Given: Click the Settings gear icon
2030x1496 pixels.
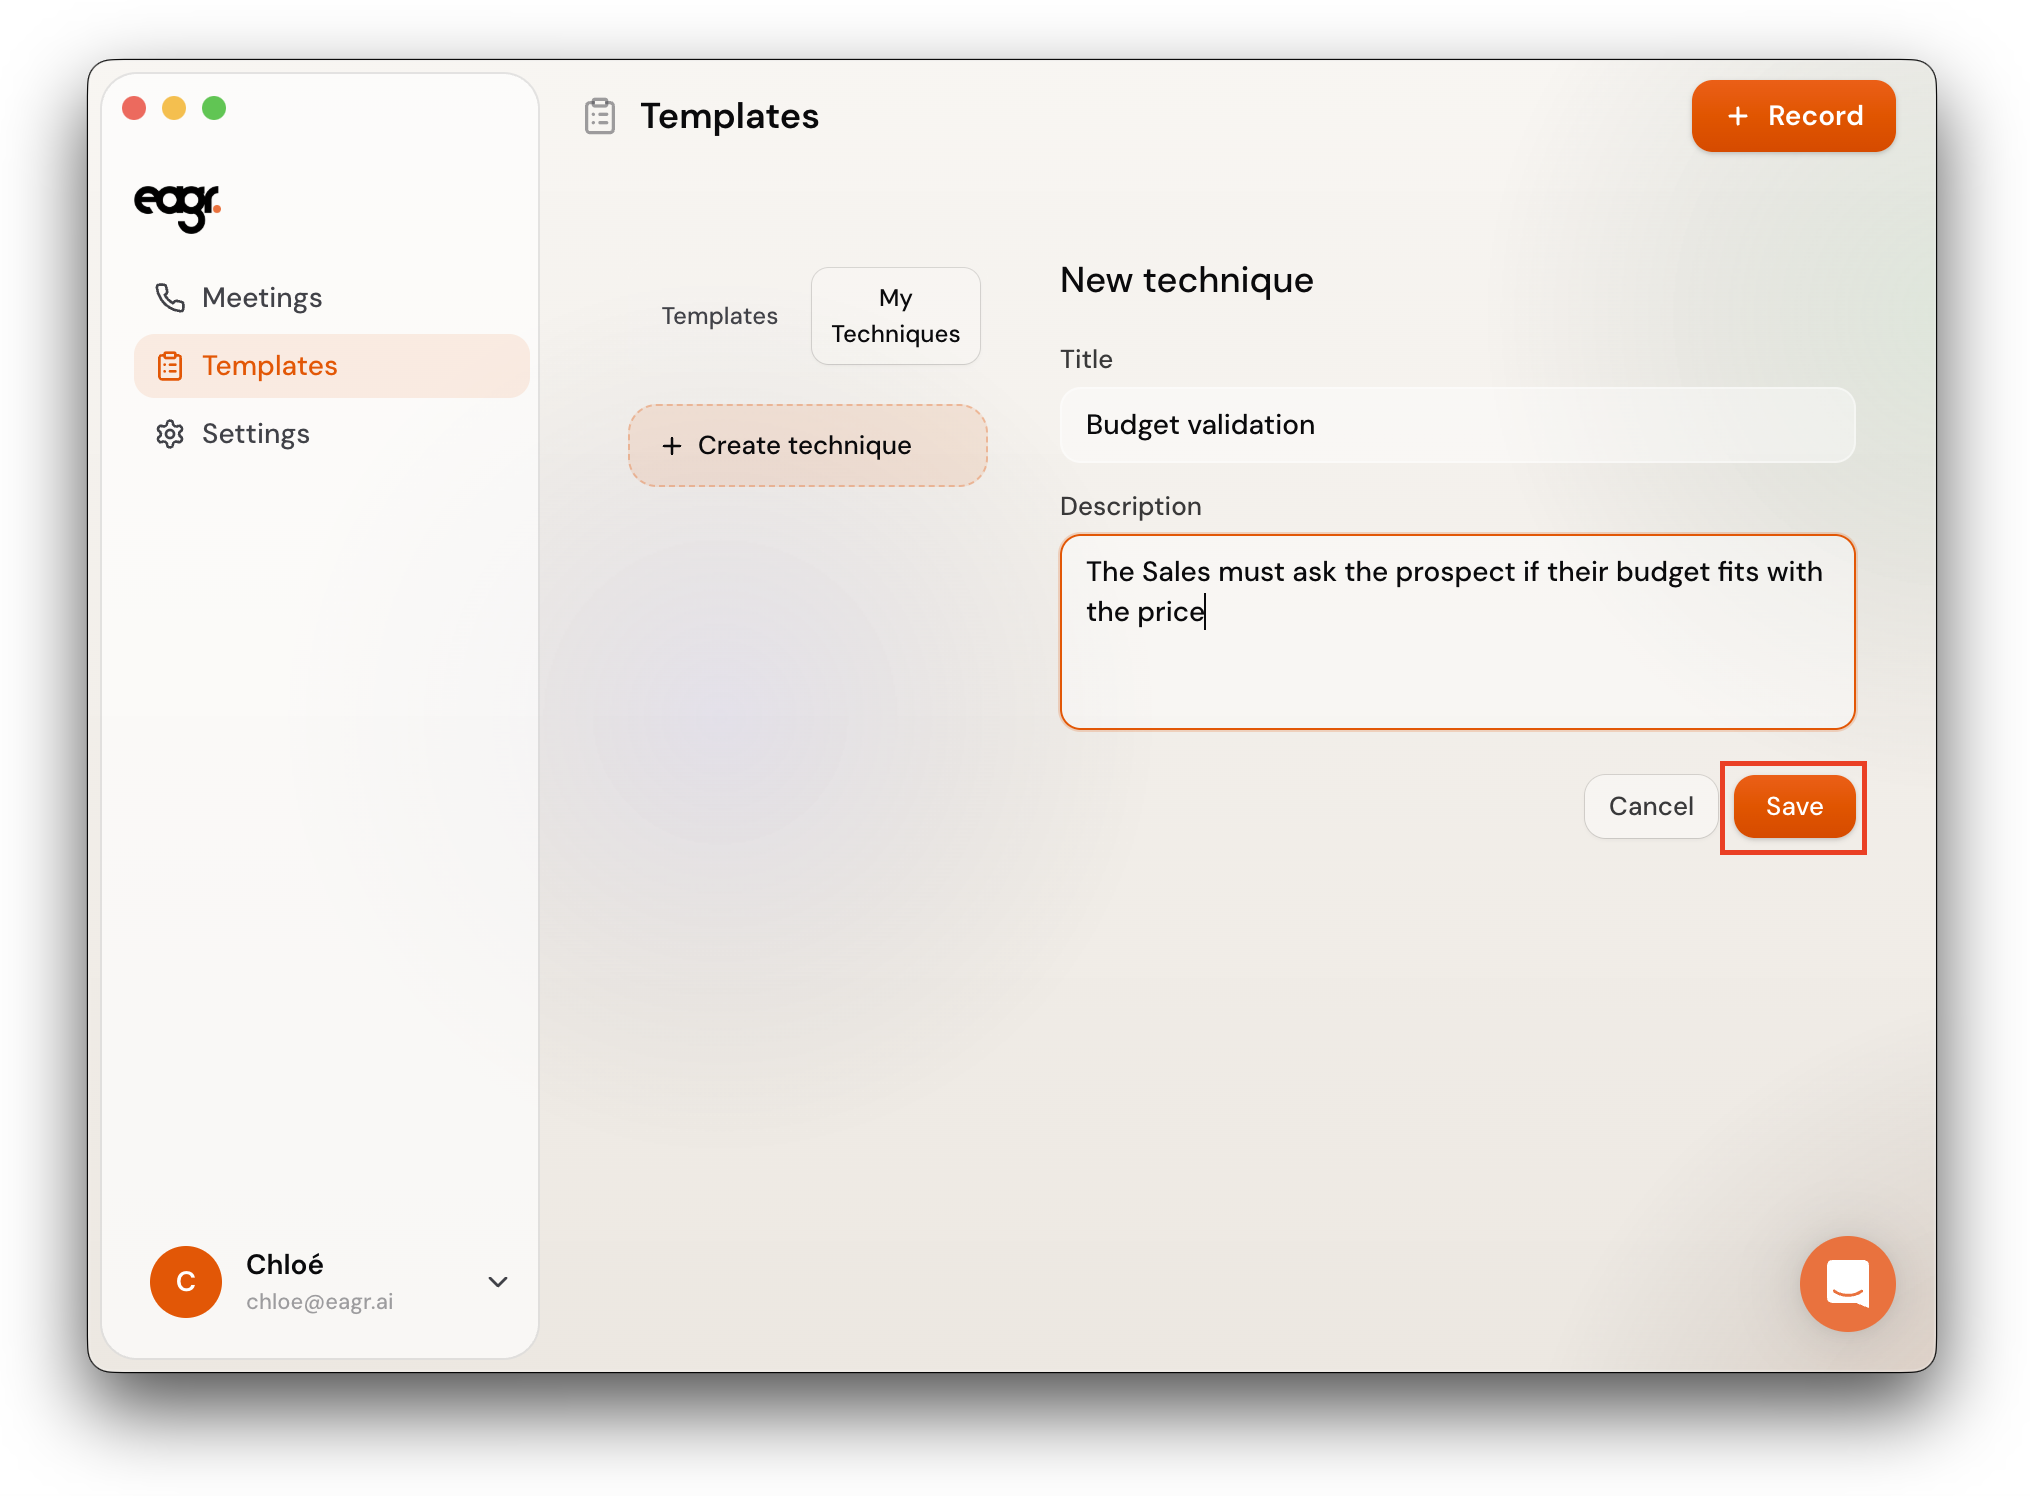Looking at the screenshot, I should click(x=170, y=434).
